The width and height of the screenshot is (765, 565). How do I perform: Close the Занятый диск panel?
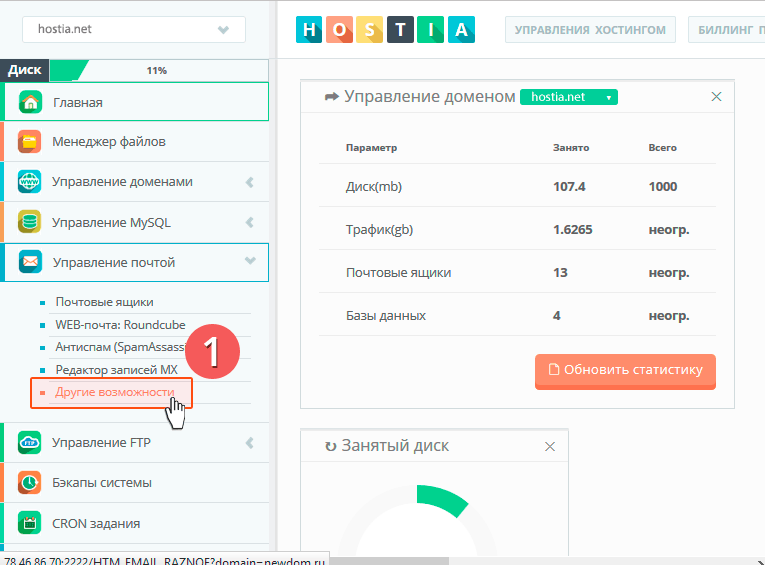550,446
